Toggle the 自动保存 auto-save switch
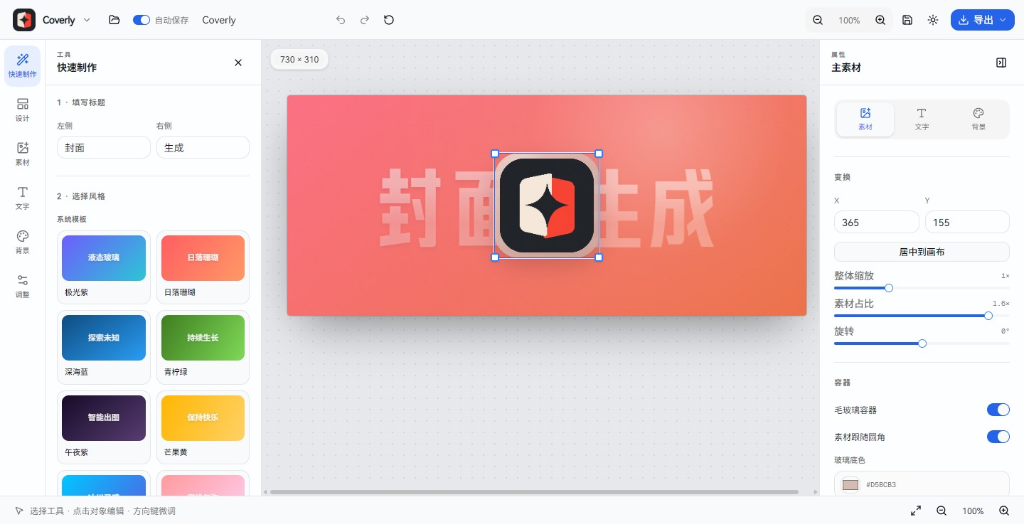This screenshot has width=1024, height=524. click(141, 20)
